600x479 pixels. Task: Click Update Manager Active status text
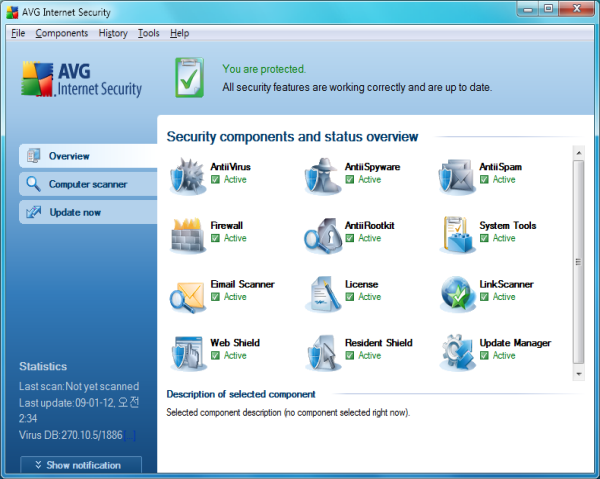[504, 355]
